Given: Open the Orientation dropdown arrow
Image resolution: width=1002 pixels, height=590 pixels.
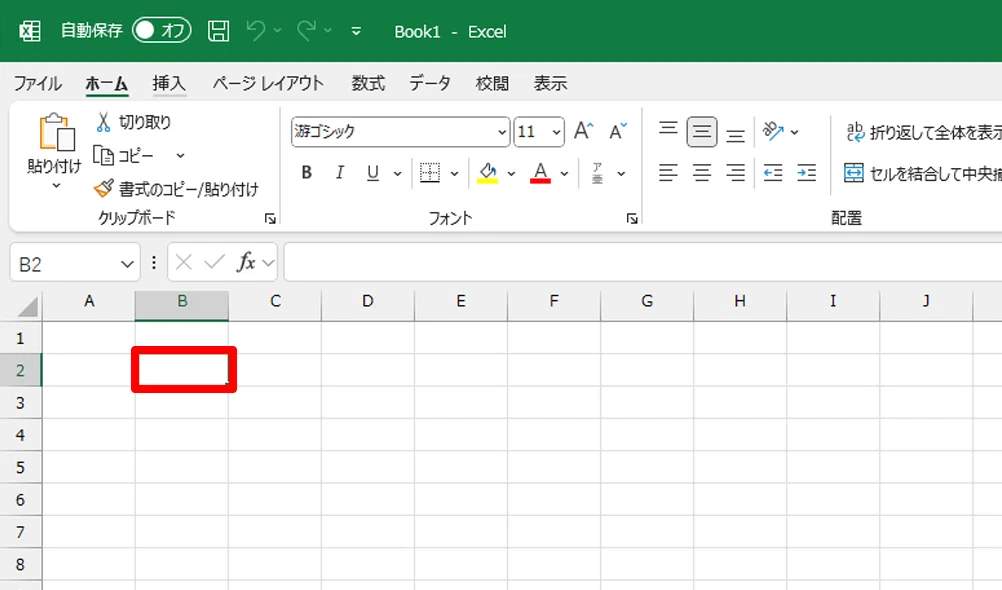Looking at the screenshot, I should tap(794, 132).
